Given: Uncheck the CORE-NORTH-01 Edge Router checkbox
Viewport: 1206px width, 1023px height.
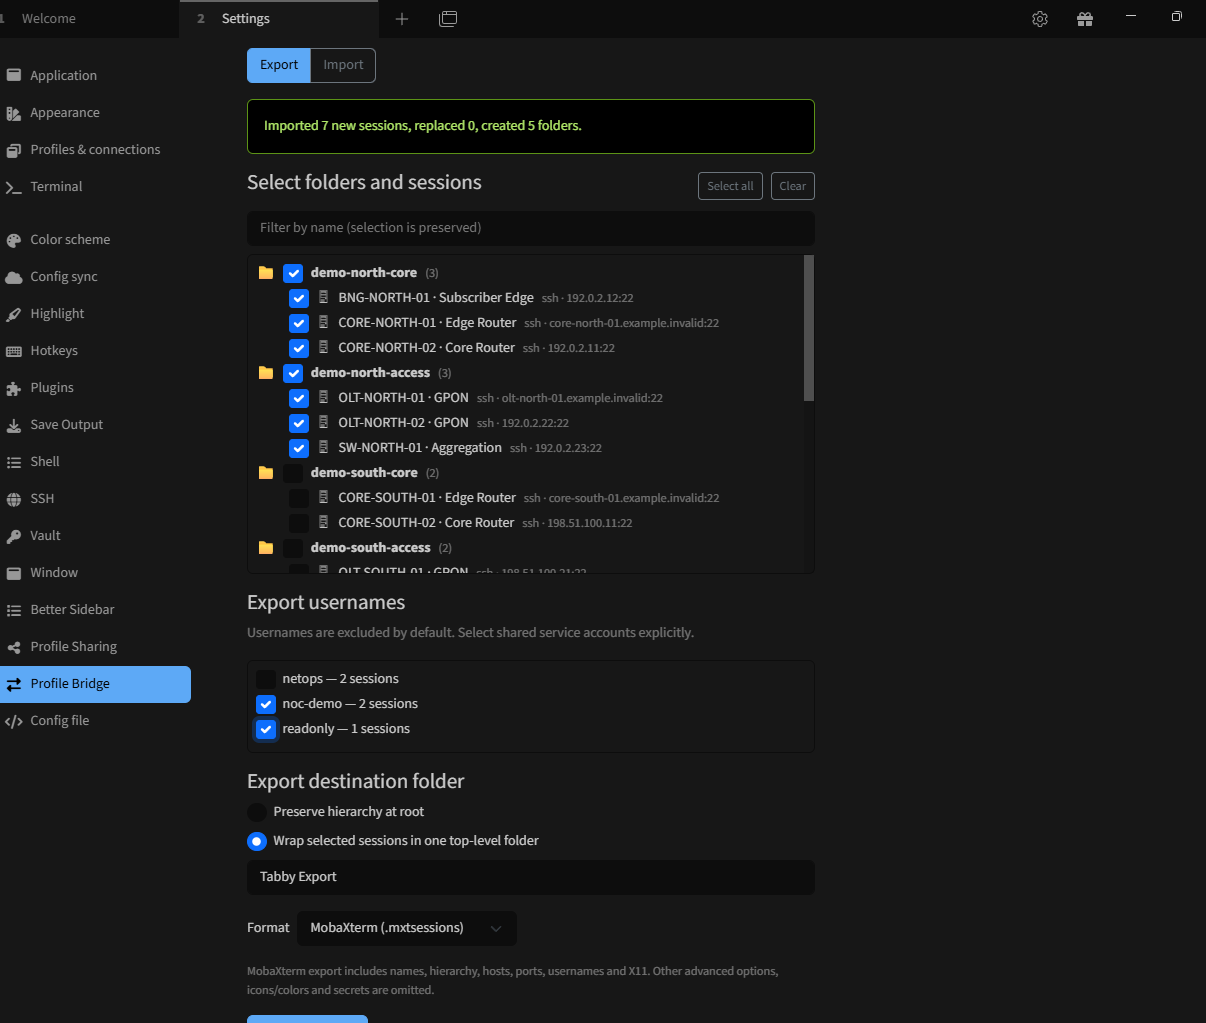Looking at the screenshot, I should click(x=298, y=323).
